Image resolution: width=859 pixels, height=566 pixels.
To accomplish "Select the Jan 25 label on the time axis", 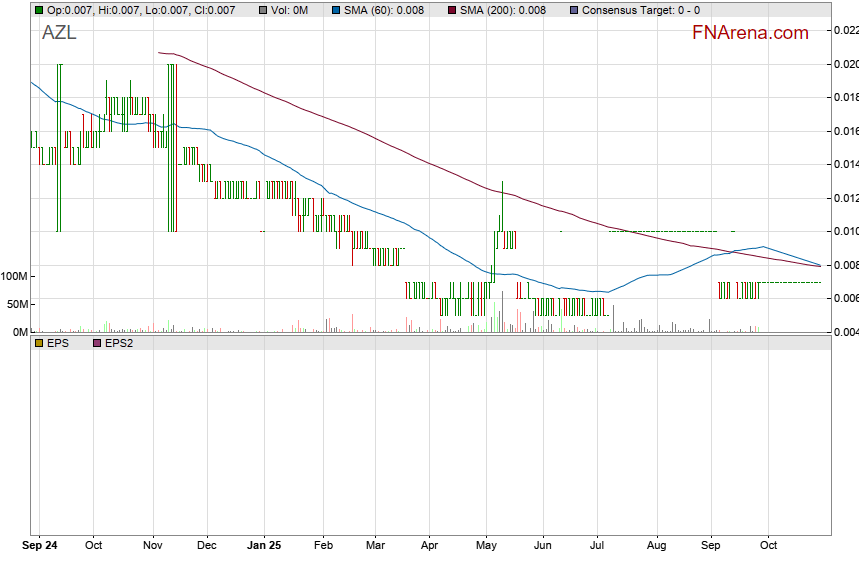I will coord(265,546).
